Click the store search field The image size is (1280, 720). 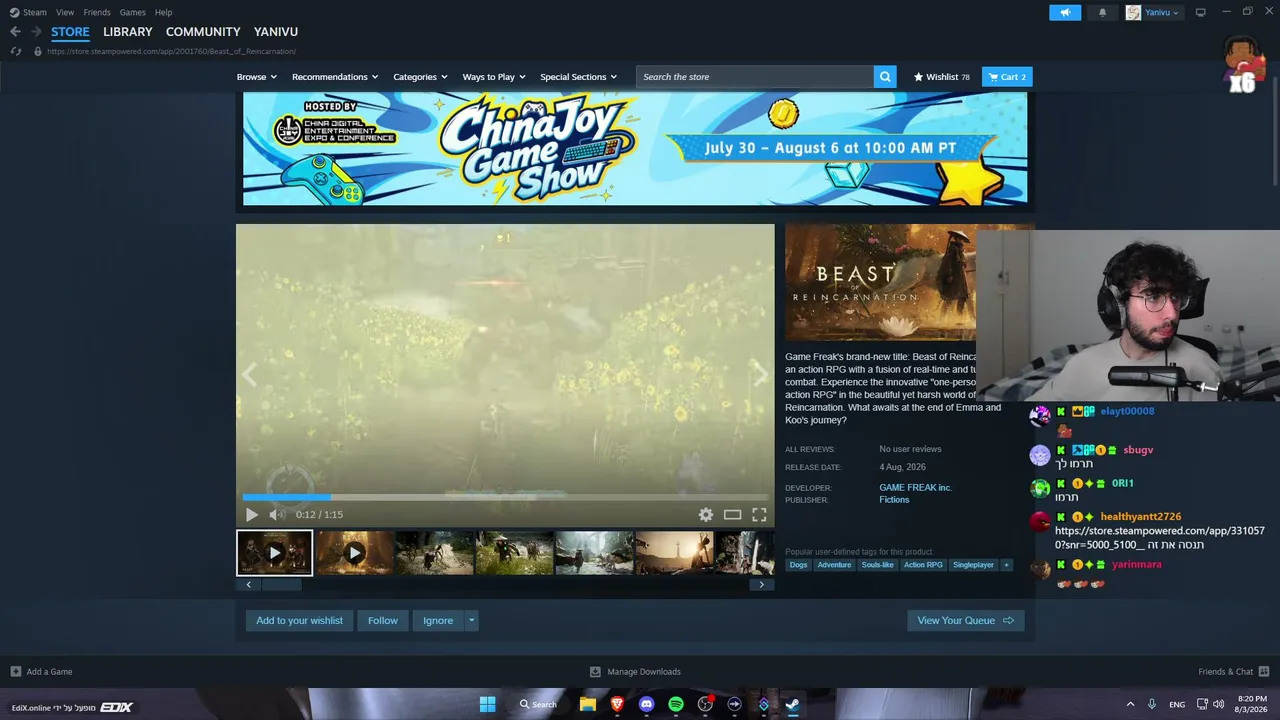pyautogui.click(x=755, y=77)
